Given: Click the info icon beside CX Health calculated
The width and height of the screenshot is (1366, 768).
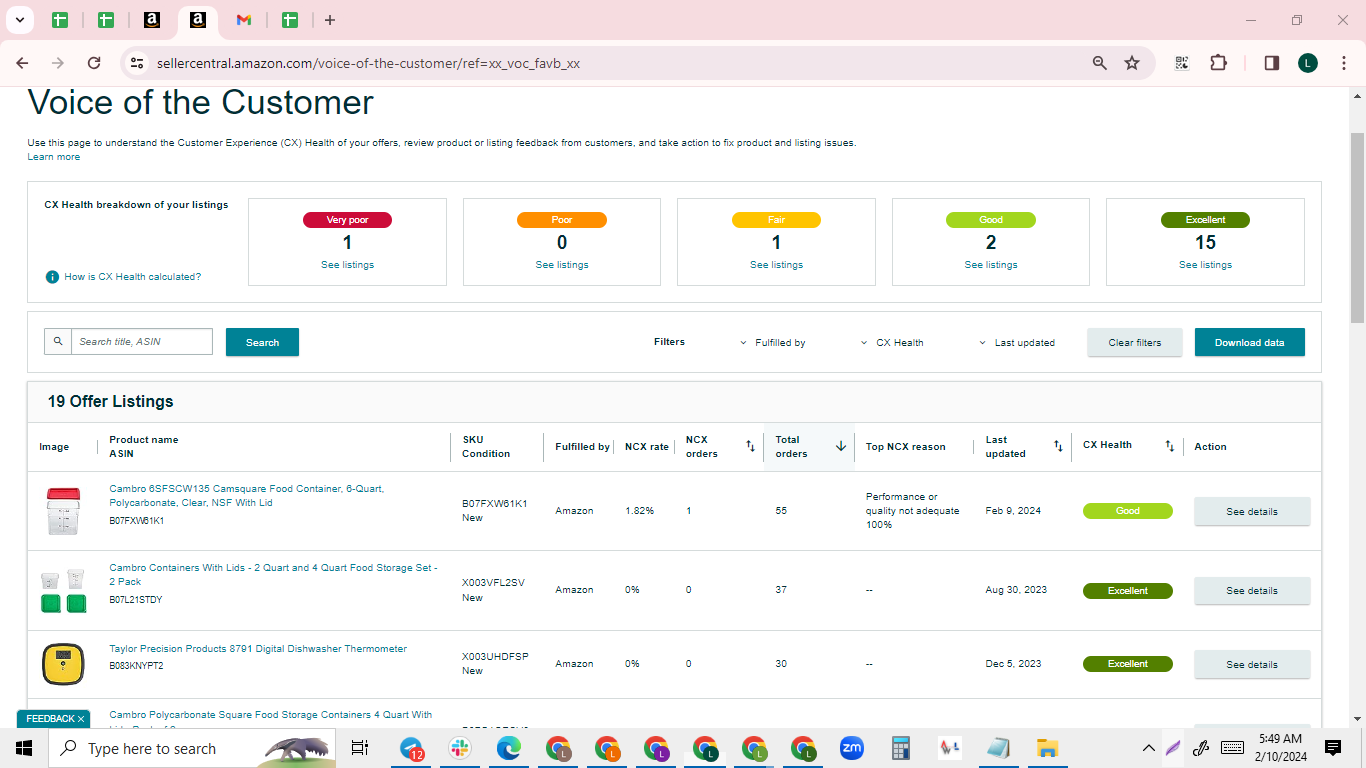Looking at the screenshot, I should (x=52, y=277).
